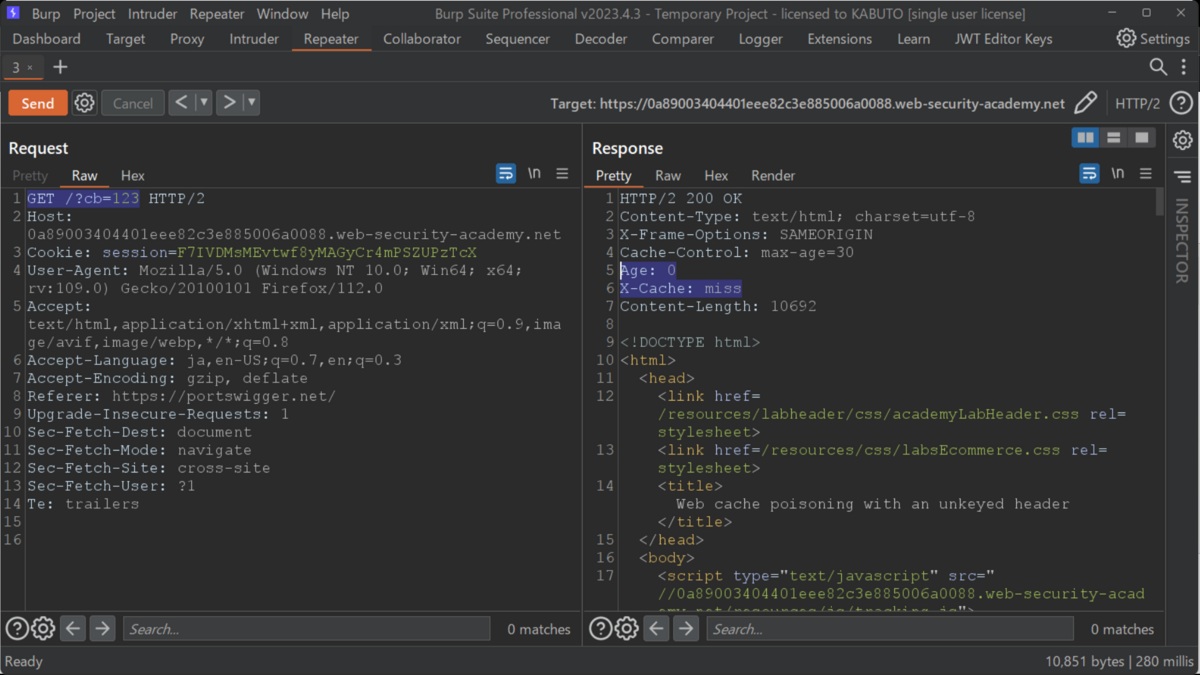The width and height of the screenshot is (1200, 675).
Task: Switch to the Collaborator tab
Action: tap(422, 39)
